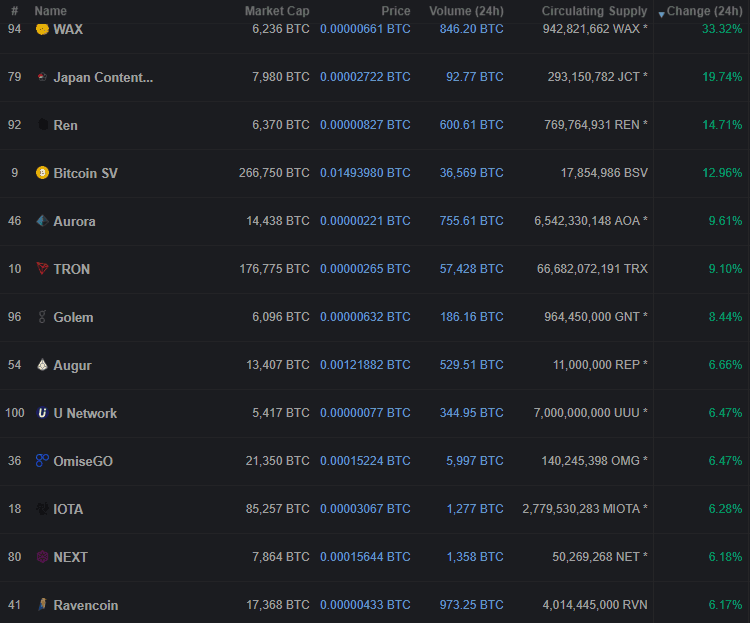The image size is (750, 623).
Task: Click OmiseGO price 0.00015224 BTC
Action: click(365, 460)
